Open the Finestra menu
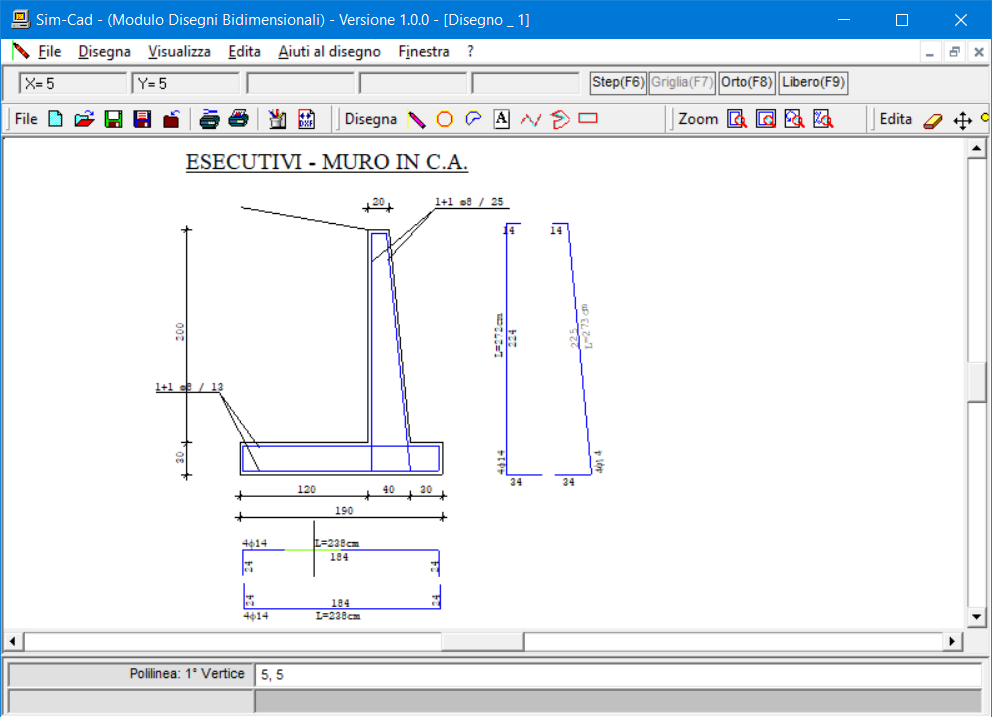 (x=424, y=51)
